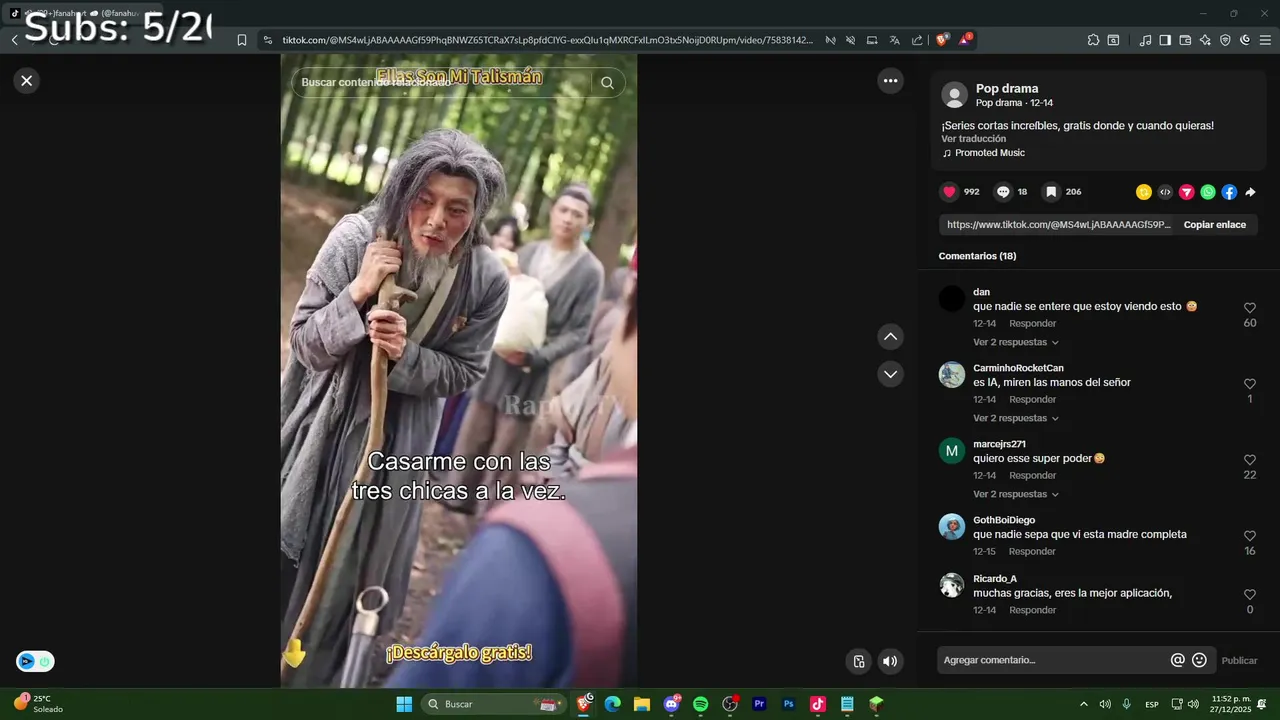The width and height of the screenshot is (1280, 720).
Task: Like Ricardo_A's comment
Action: (x=1249, y=594)
